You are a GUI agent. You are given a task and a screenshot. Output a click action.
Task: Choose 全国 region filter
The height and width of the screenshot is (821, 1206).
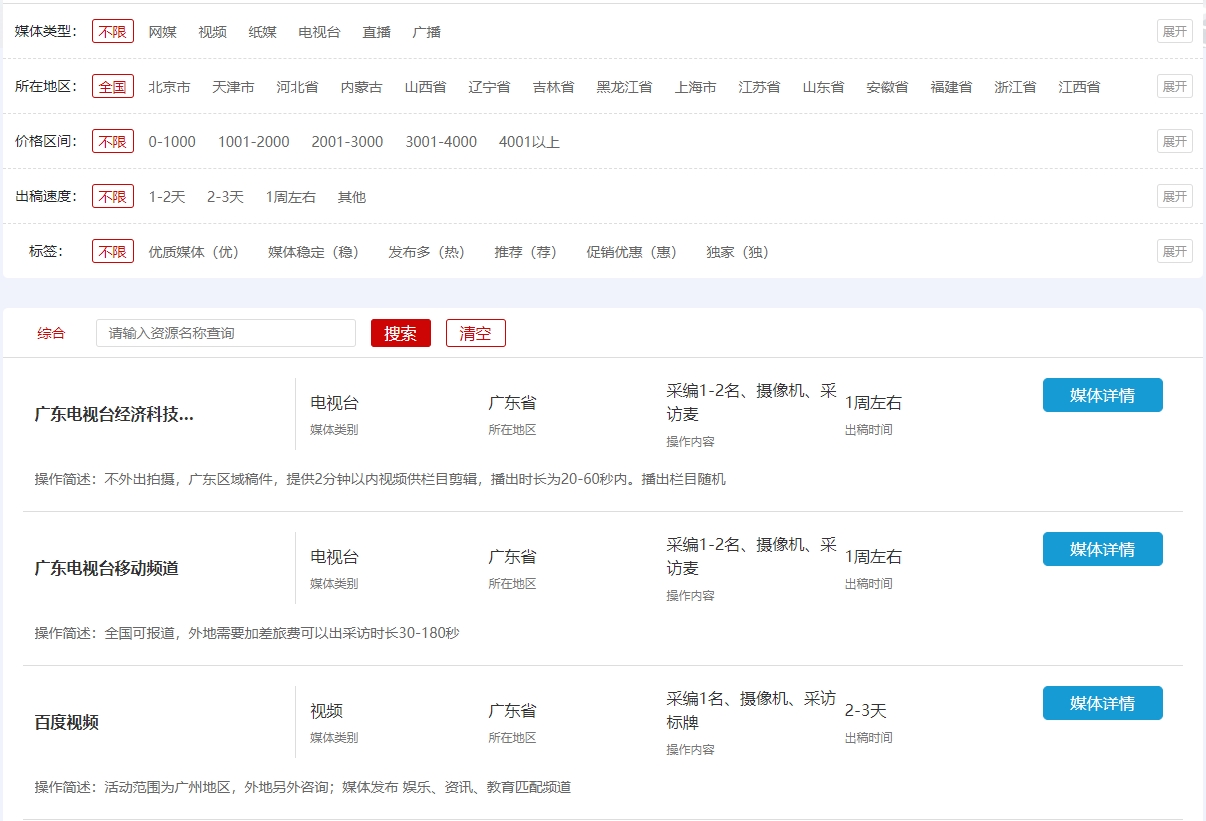coord(113,87)
